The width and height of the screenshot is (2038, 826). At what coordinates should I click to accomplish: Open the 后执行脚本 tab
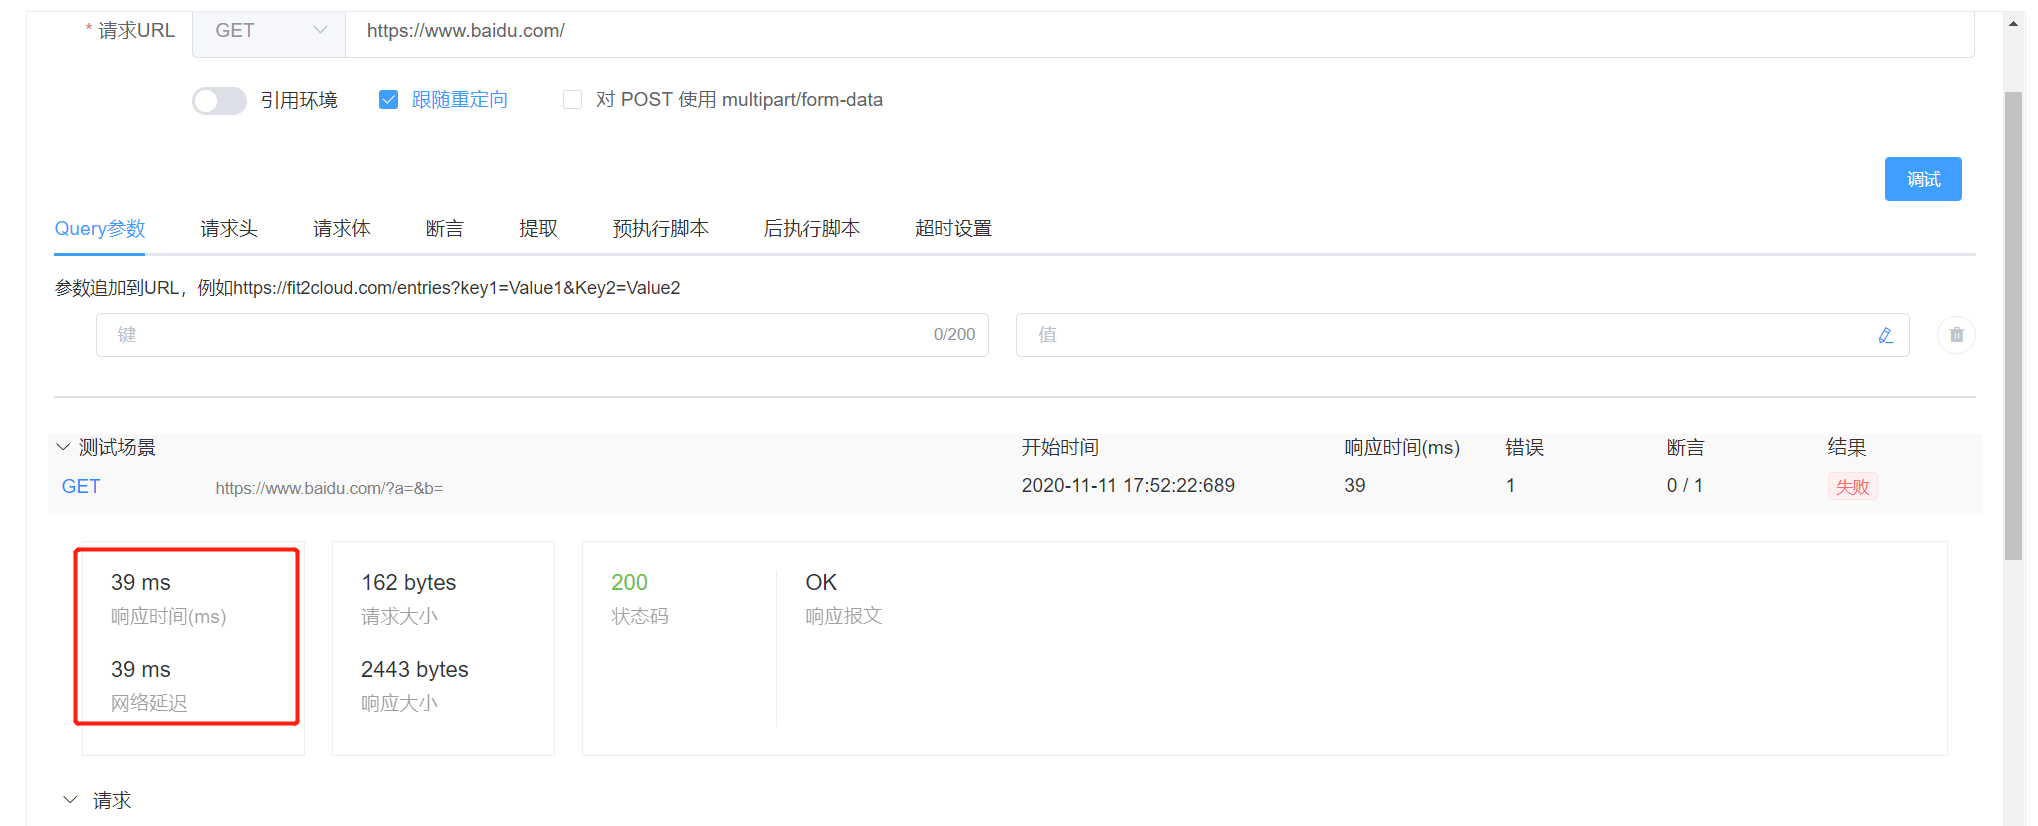point(812,229)
